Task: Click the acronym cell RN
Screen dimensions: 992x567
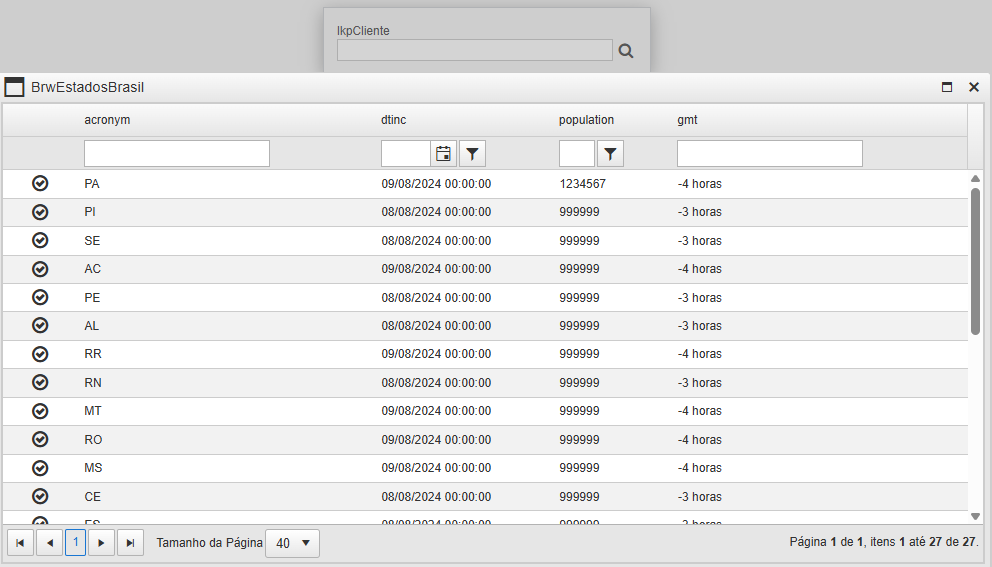Action: tap(93, 382)
